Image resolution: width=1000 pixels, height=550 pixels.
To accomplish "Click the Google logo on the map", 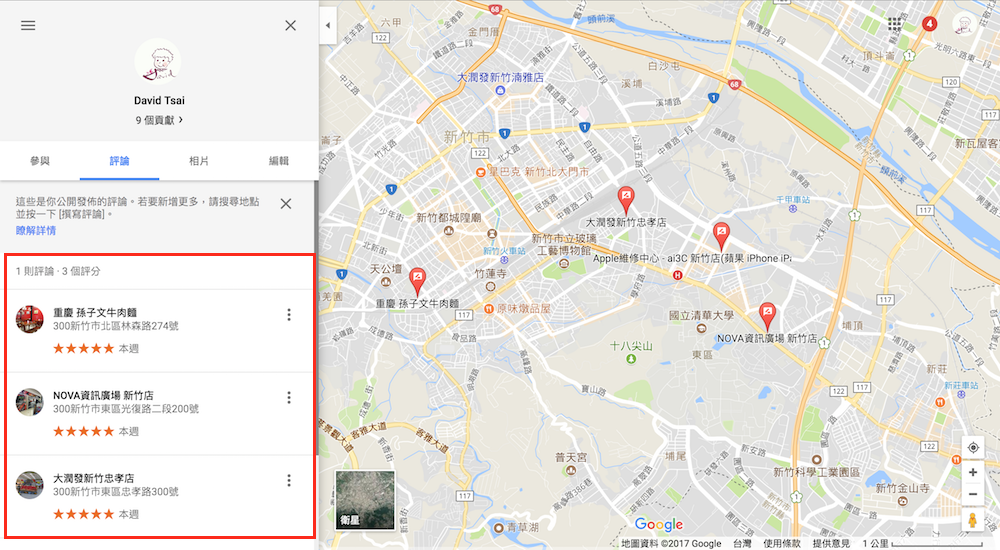I will click(659, 524).
